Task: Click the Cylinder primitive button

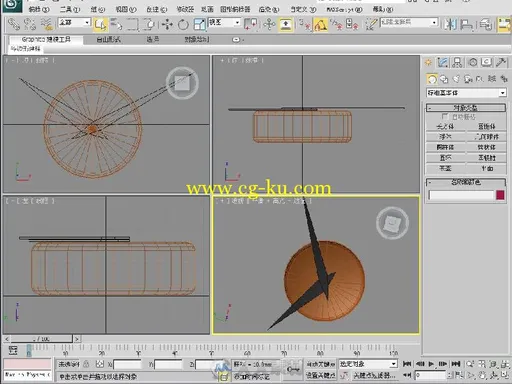Action: click(x=445, y=147)
